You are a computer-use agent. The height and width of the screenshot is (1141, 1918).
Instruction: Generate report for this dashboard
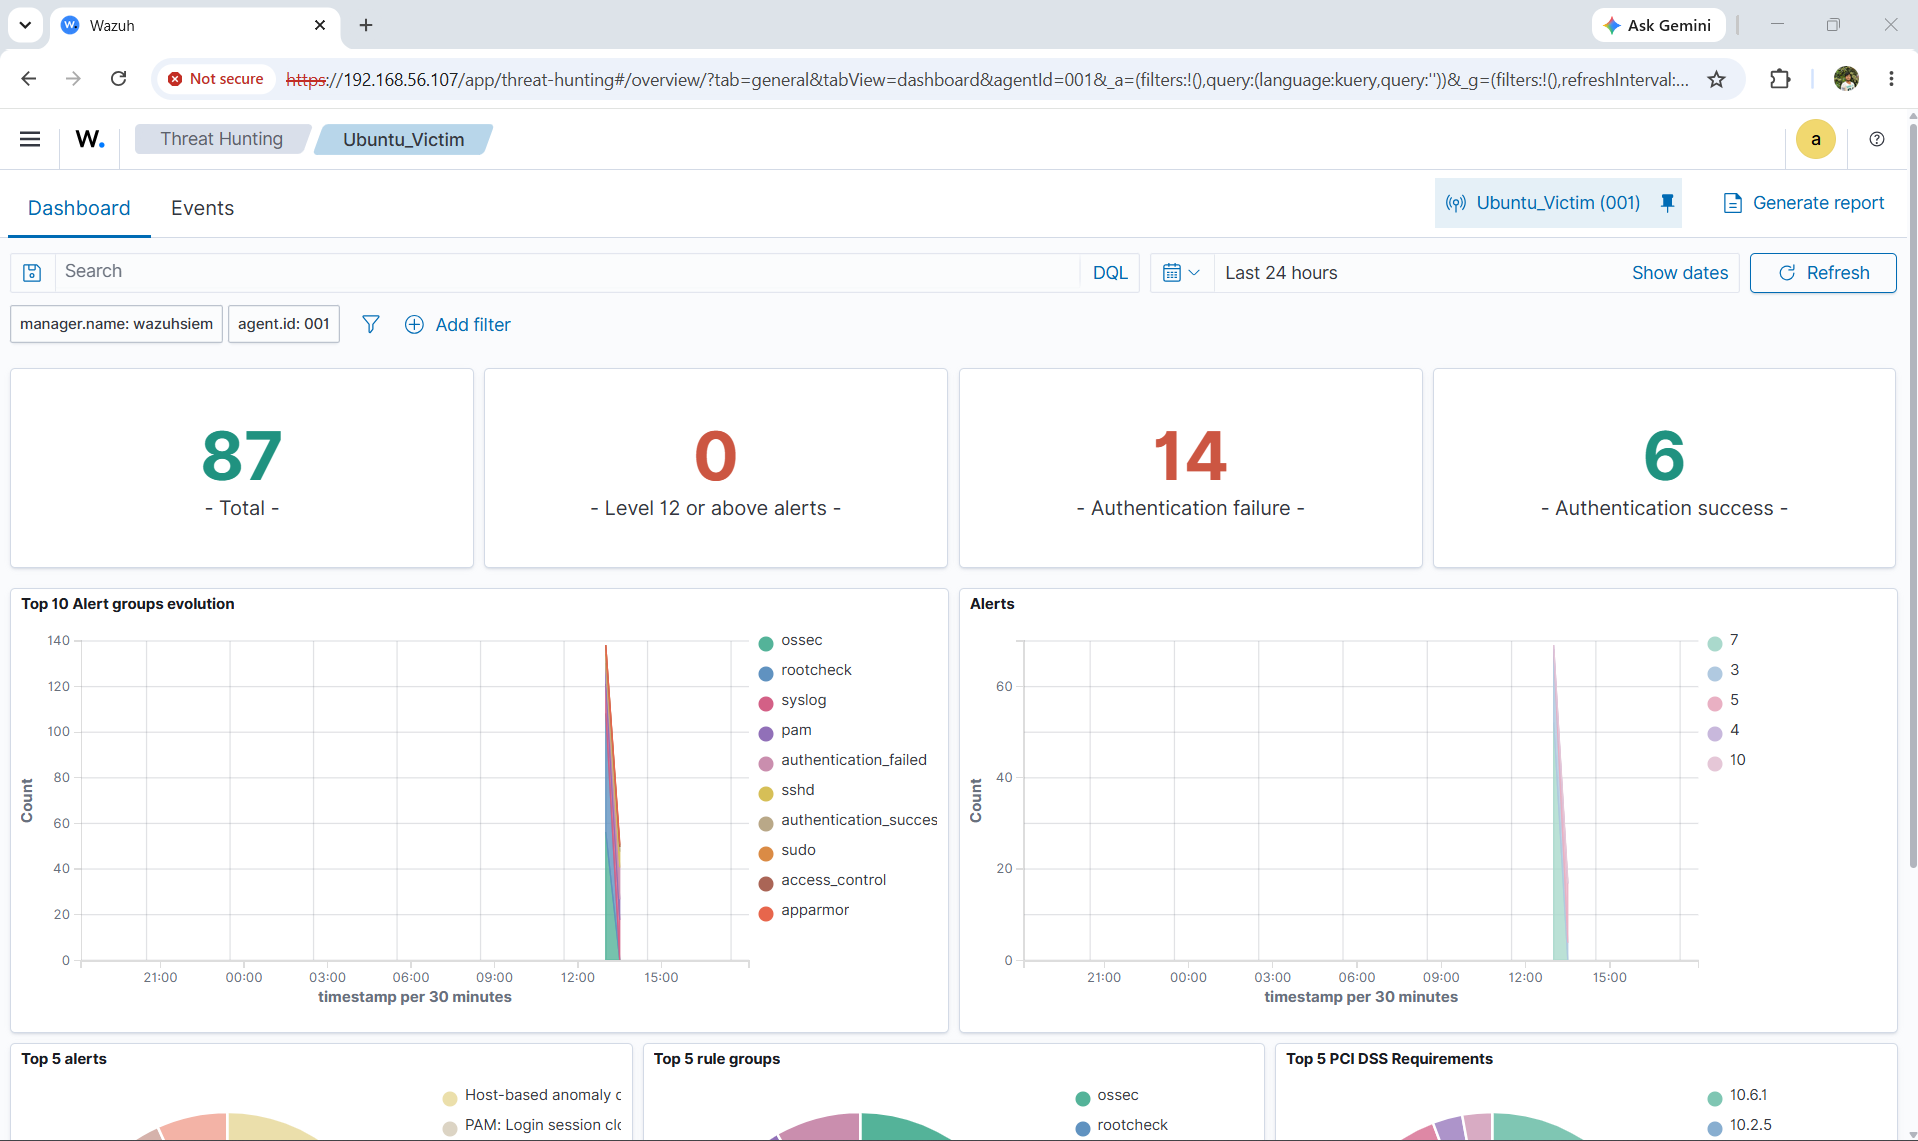[1804, 203]
